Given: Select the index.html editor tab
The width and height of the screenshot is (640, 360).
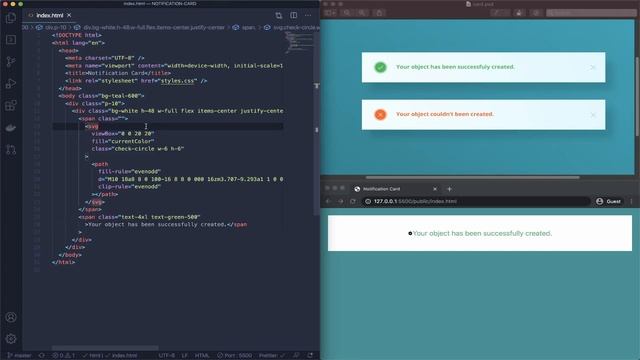Looking at the screenshot, I should coord(49,15).
